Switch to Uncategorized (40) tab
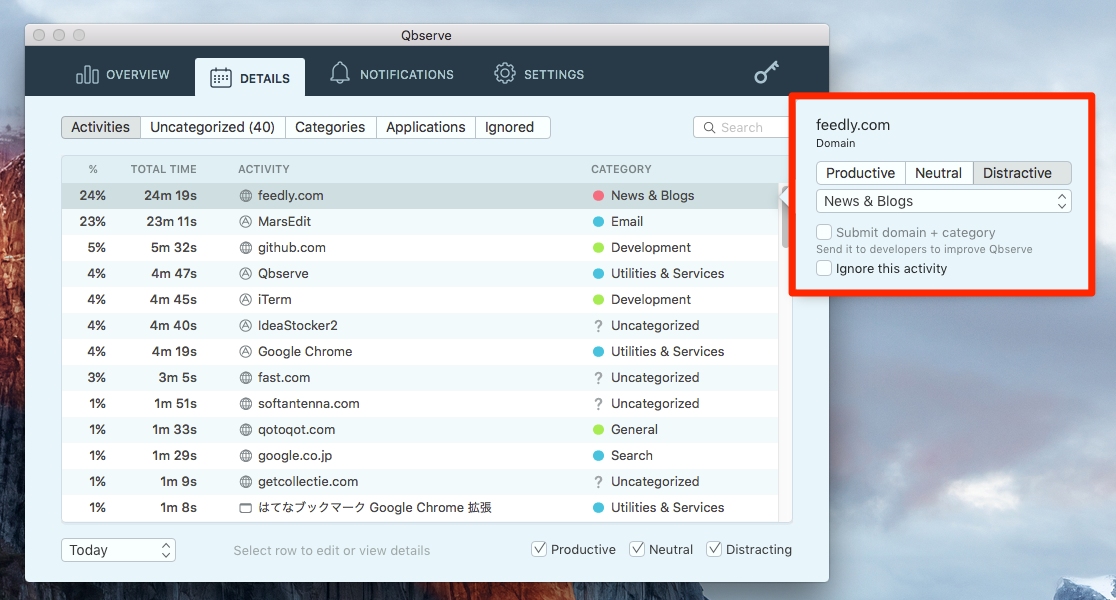1116x600 pixels. coord(212,127)
